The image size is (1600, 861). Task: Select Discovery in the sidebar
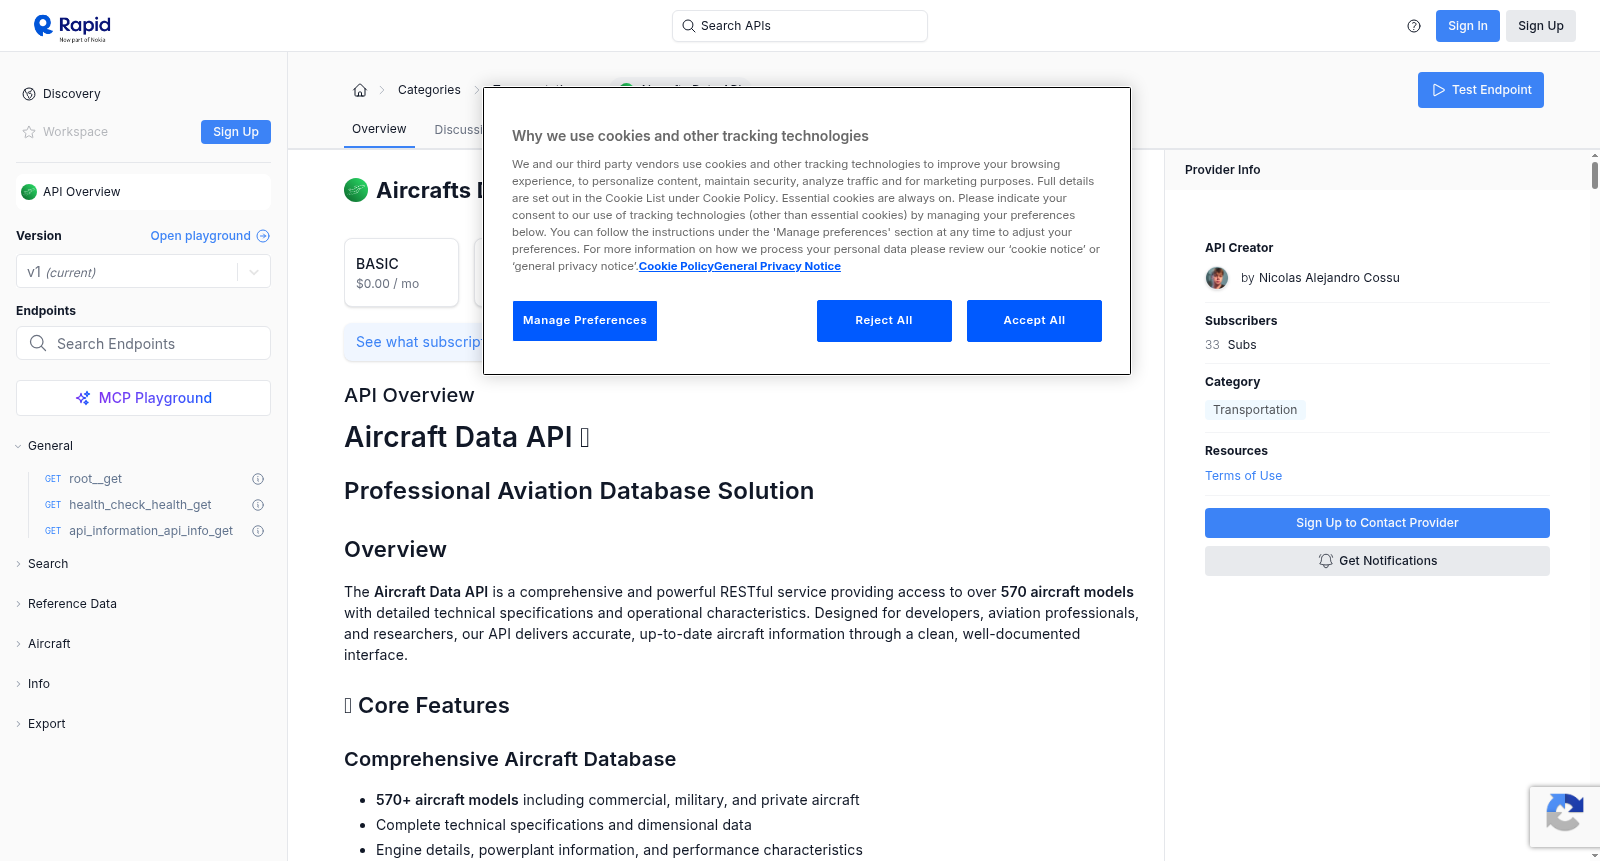(x=72, y=94)
